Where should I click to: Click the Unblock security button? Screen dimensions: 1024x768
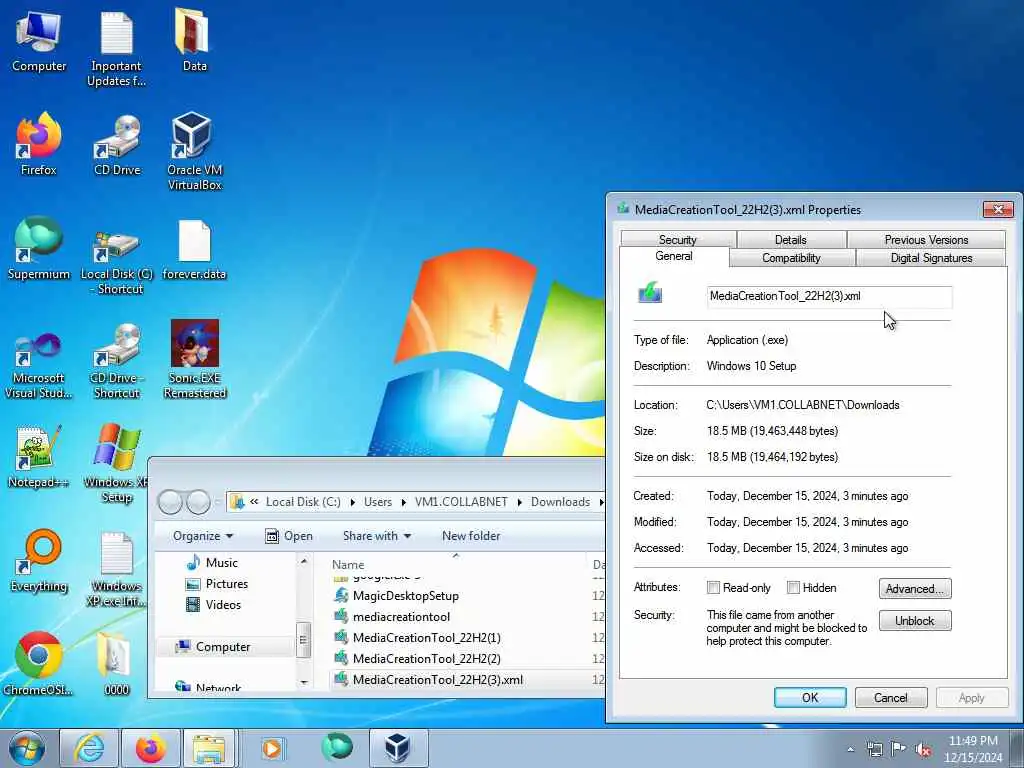pos(915,620)
